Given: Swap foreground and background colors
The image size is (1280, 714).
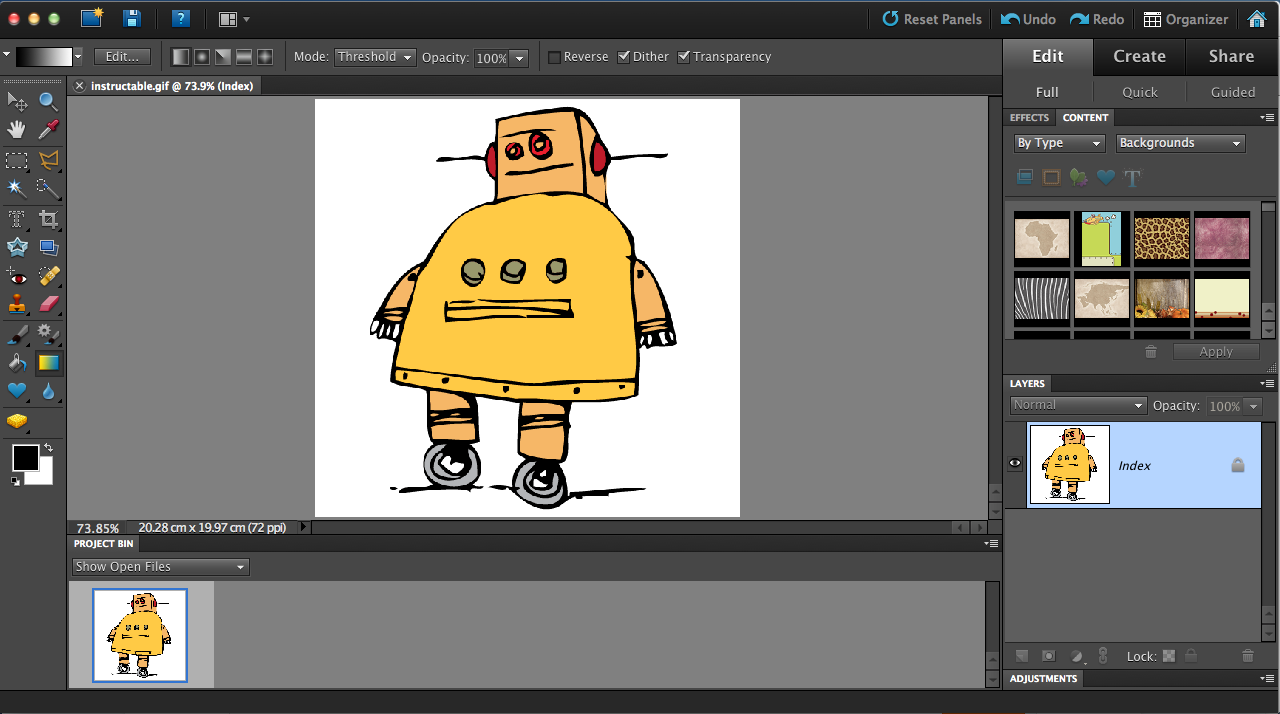Looking at the screenshot, I should (x=47, y=448).
